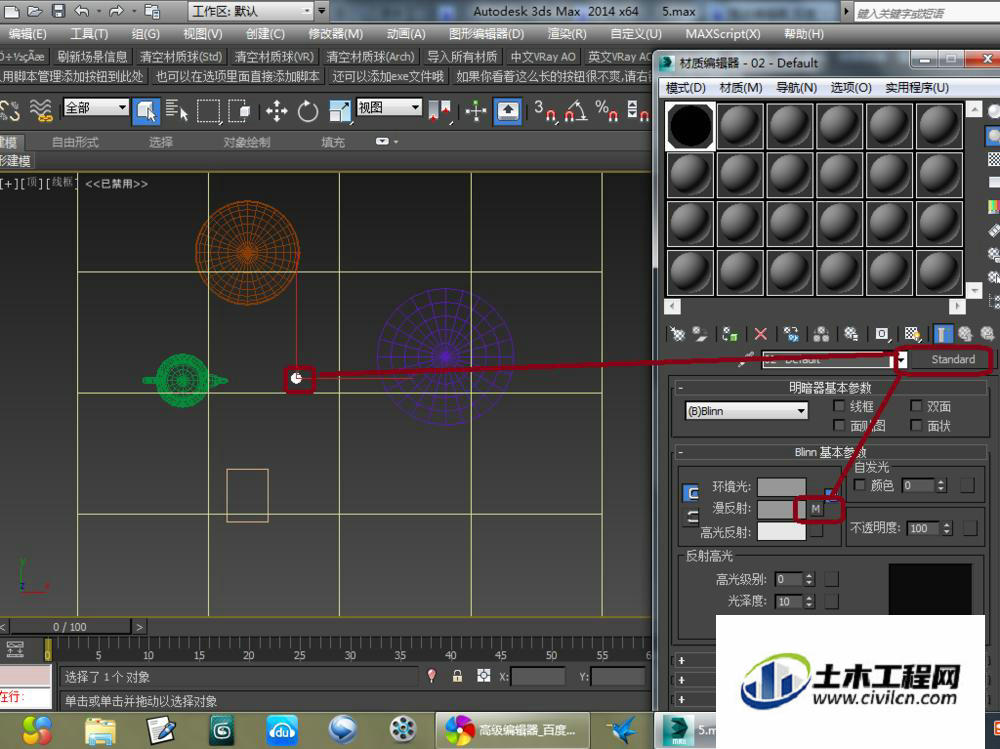Toggle the keyboard shortcut override icon
This screenshot has height=749, width=1000.
[x=508, y=111]
